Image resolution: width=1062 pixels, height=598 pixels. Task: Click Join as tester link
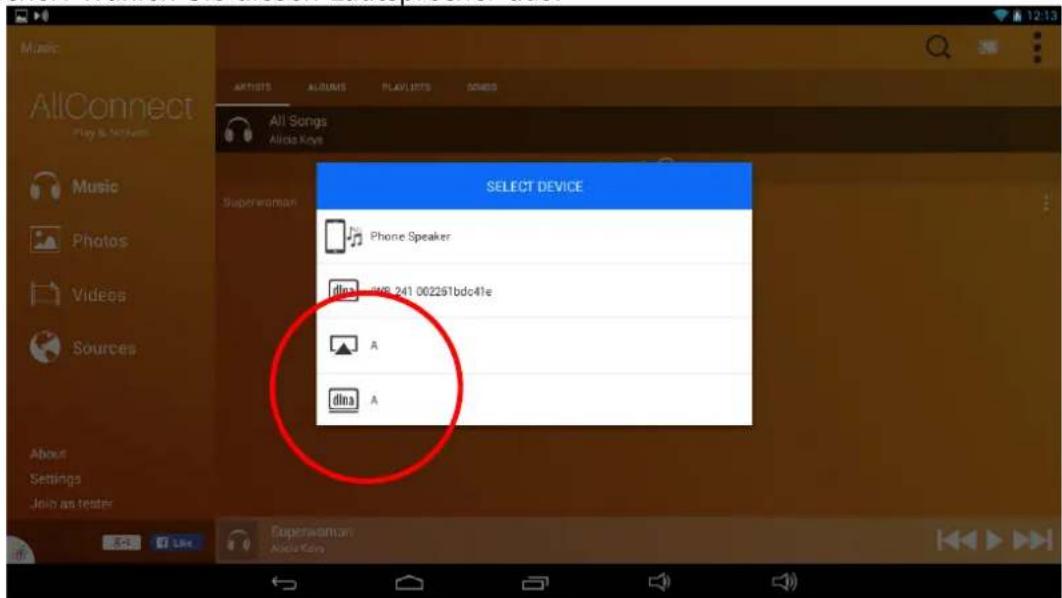click(x=71, y=503)
